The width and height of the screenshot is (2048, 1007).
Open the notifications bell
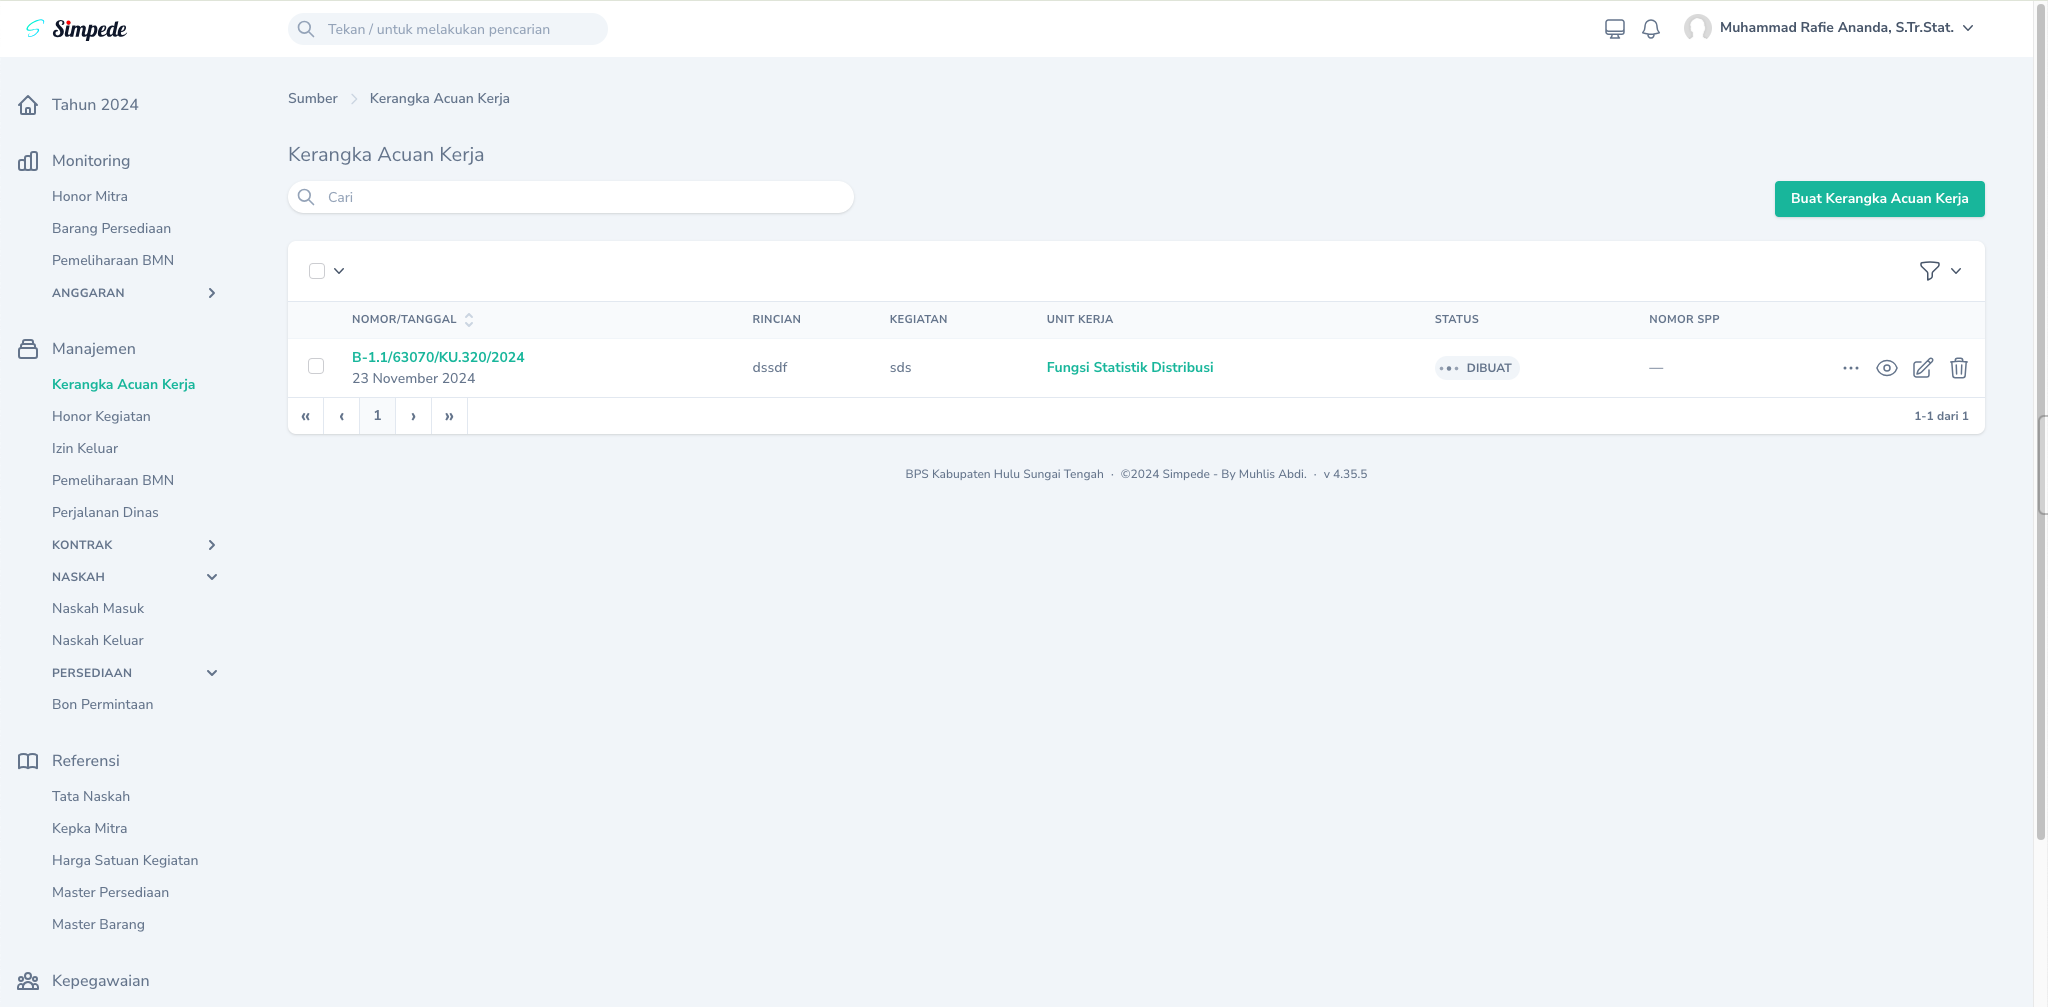click(1651, 29)
